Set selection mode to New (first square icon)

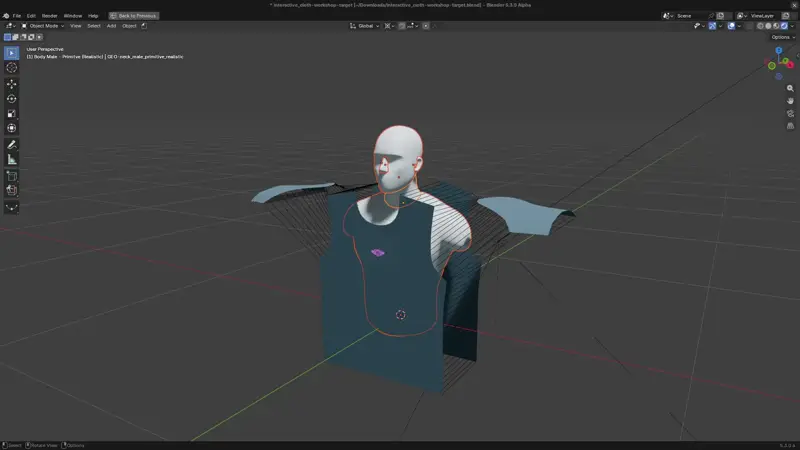tap(7, 37)
